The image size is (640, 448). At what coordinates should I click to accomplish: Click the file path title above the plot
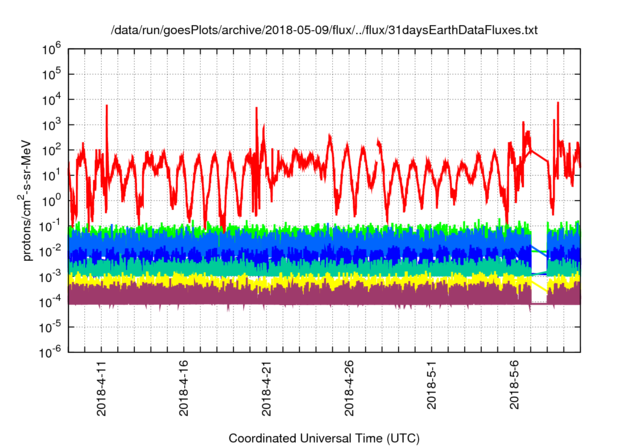coord(323,31)
